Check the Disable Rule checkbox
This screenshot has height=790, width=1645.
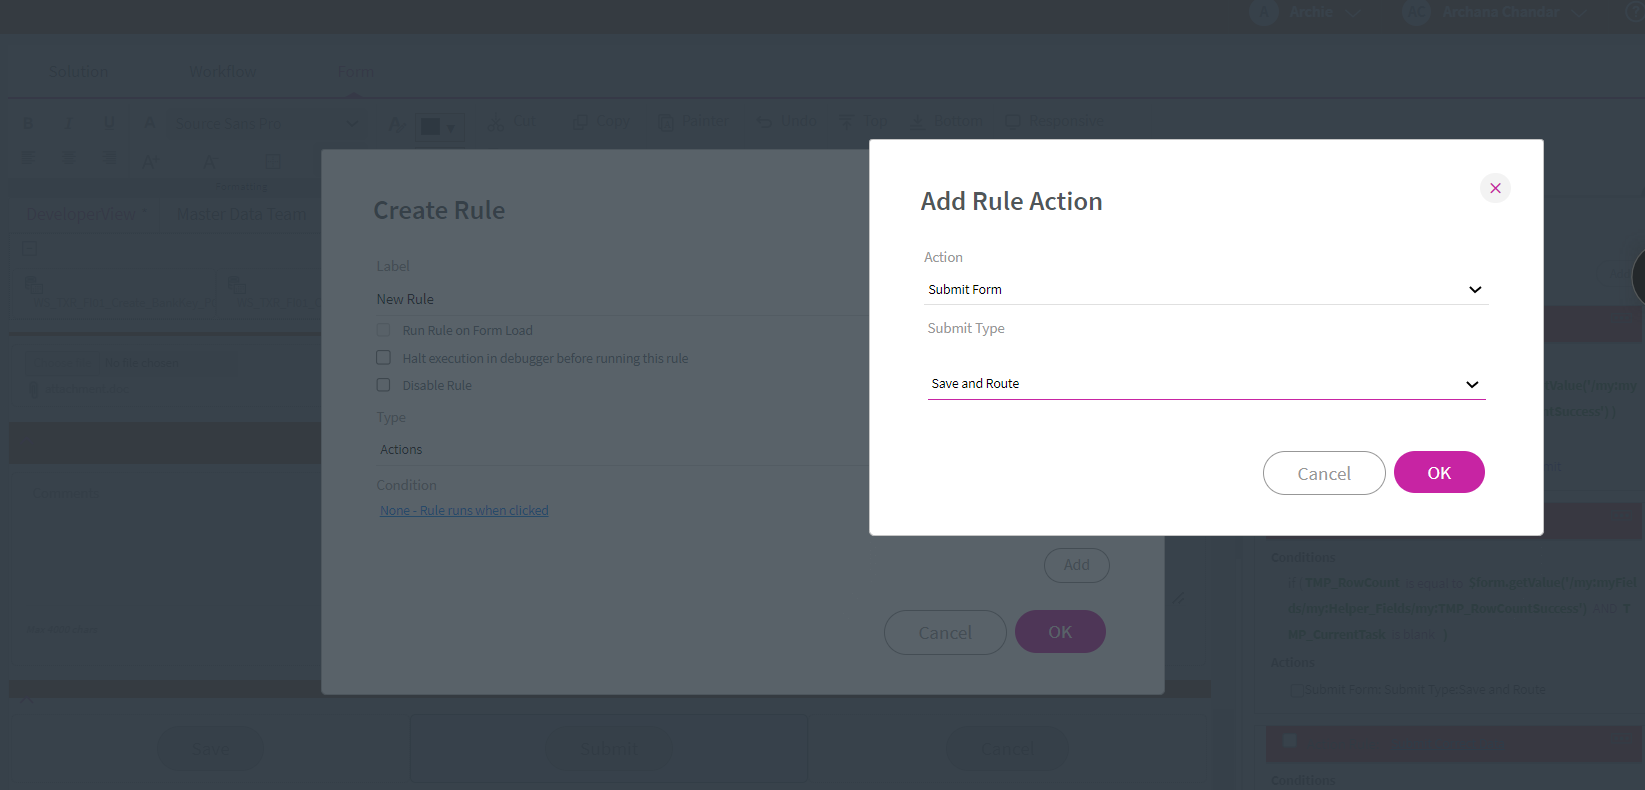(383, 385)
